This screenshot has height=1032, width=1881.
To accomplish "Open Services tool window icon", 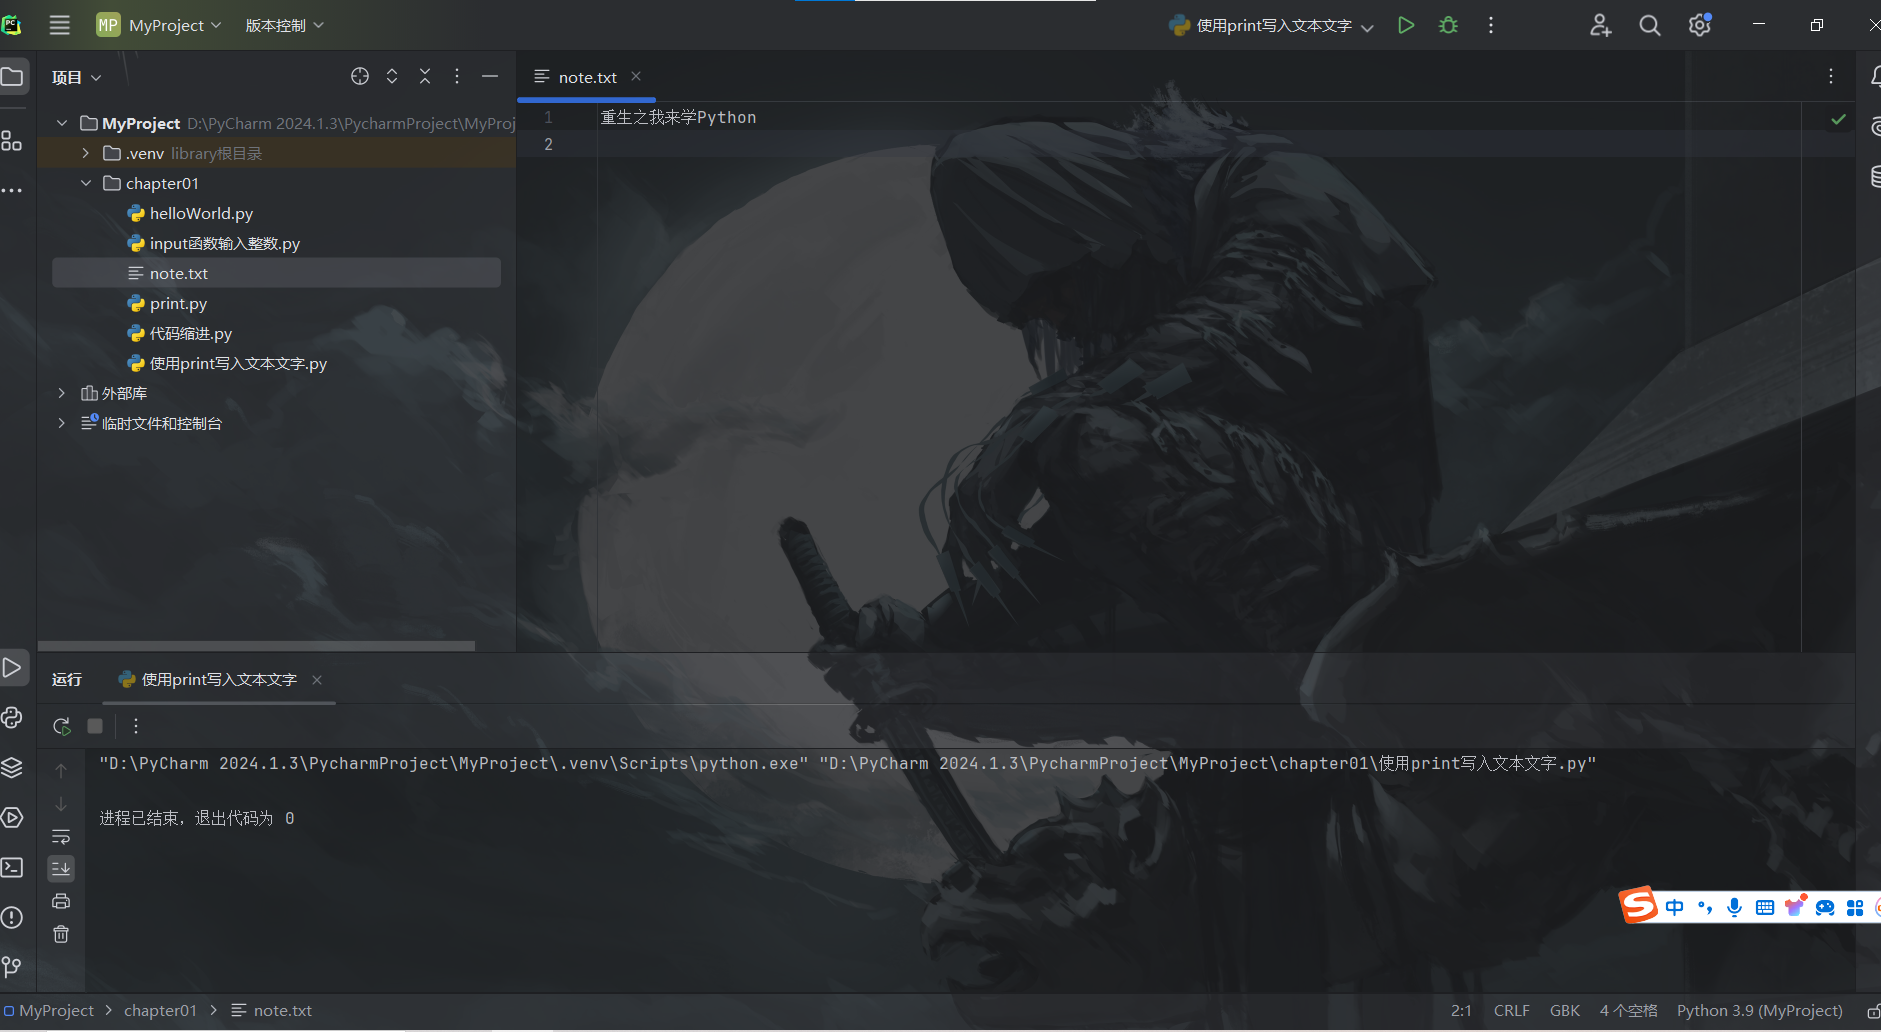I will click(x=12, y=817).
